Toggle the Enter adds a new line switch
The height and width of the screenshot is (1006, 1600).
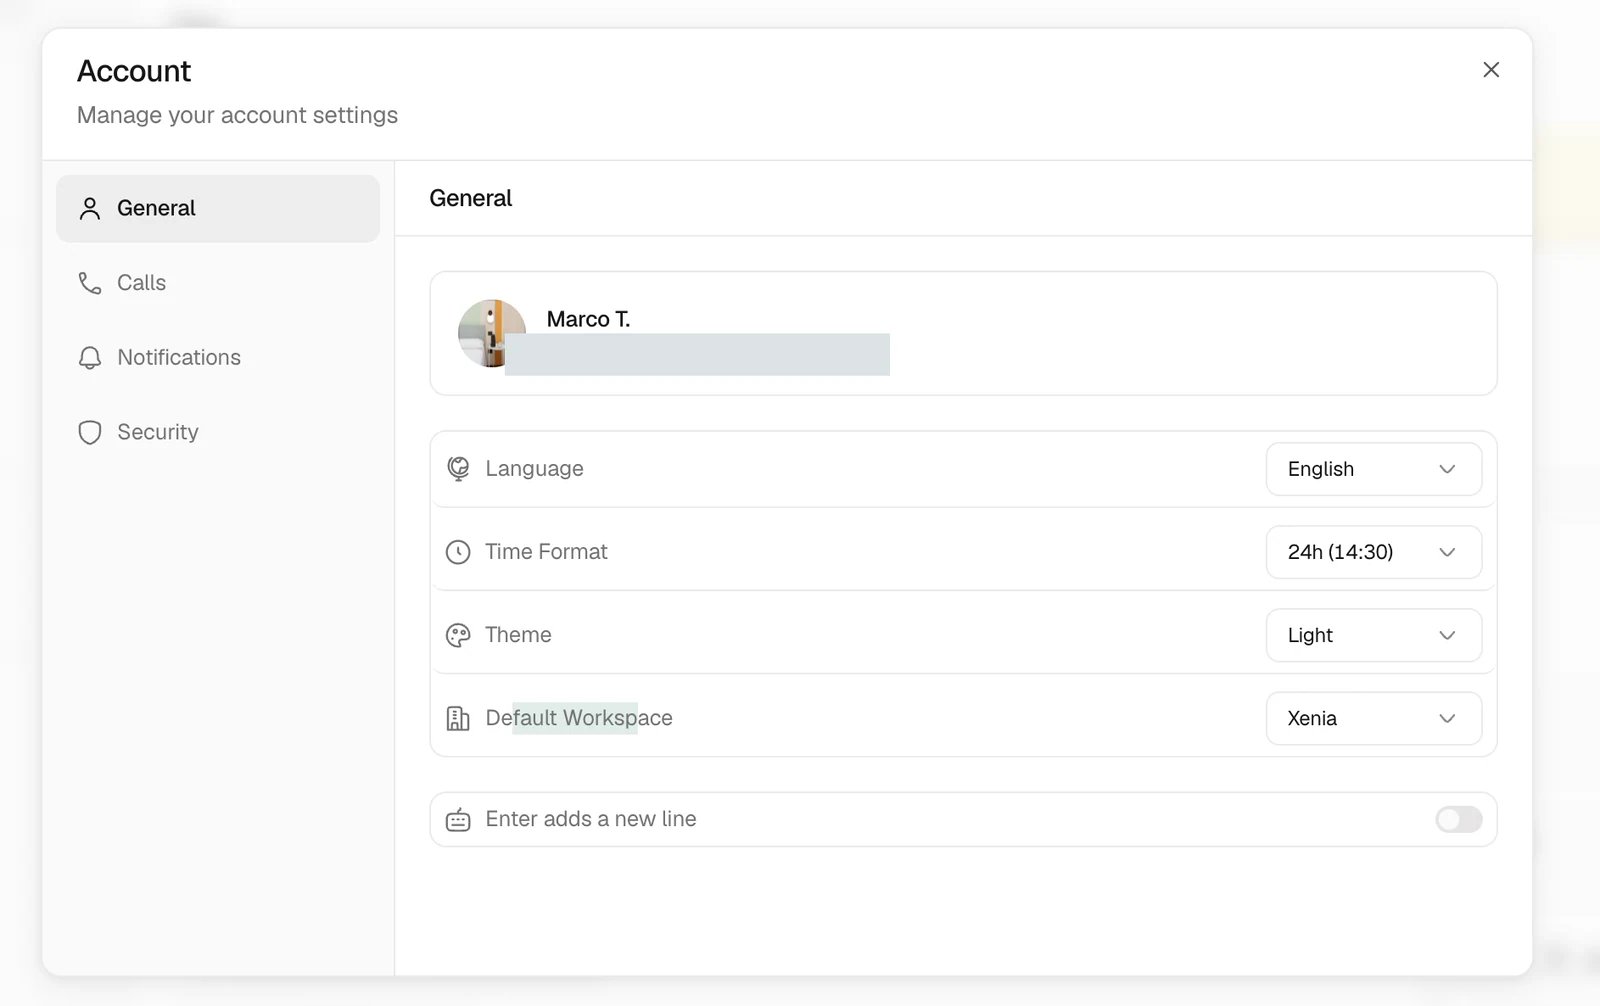point(1459,820)
